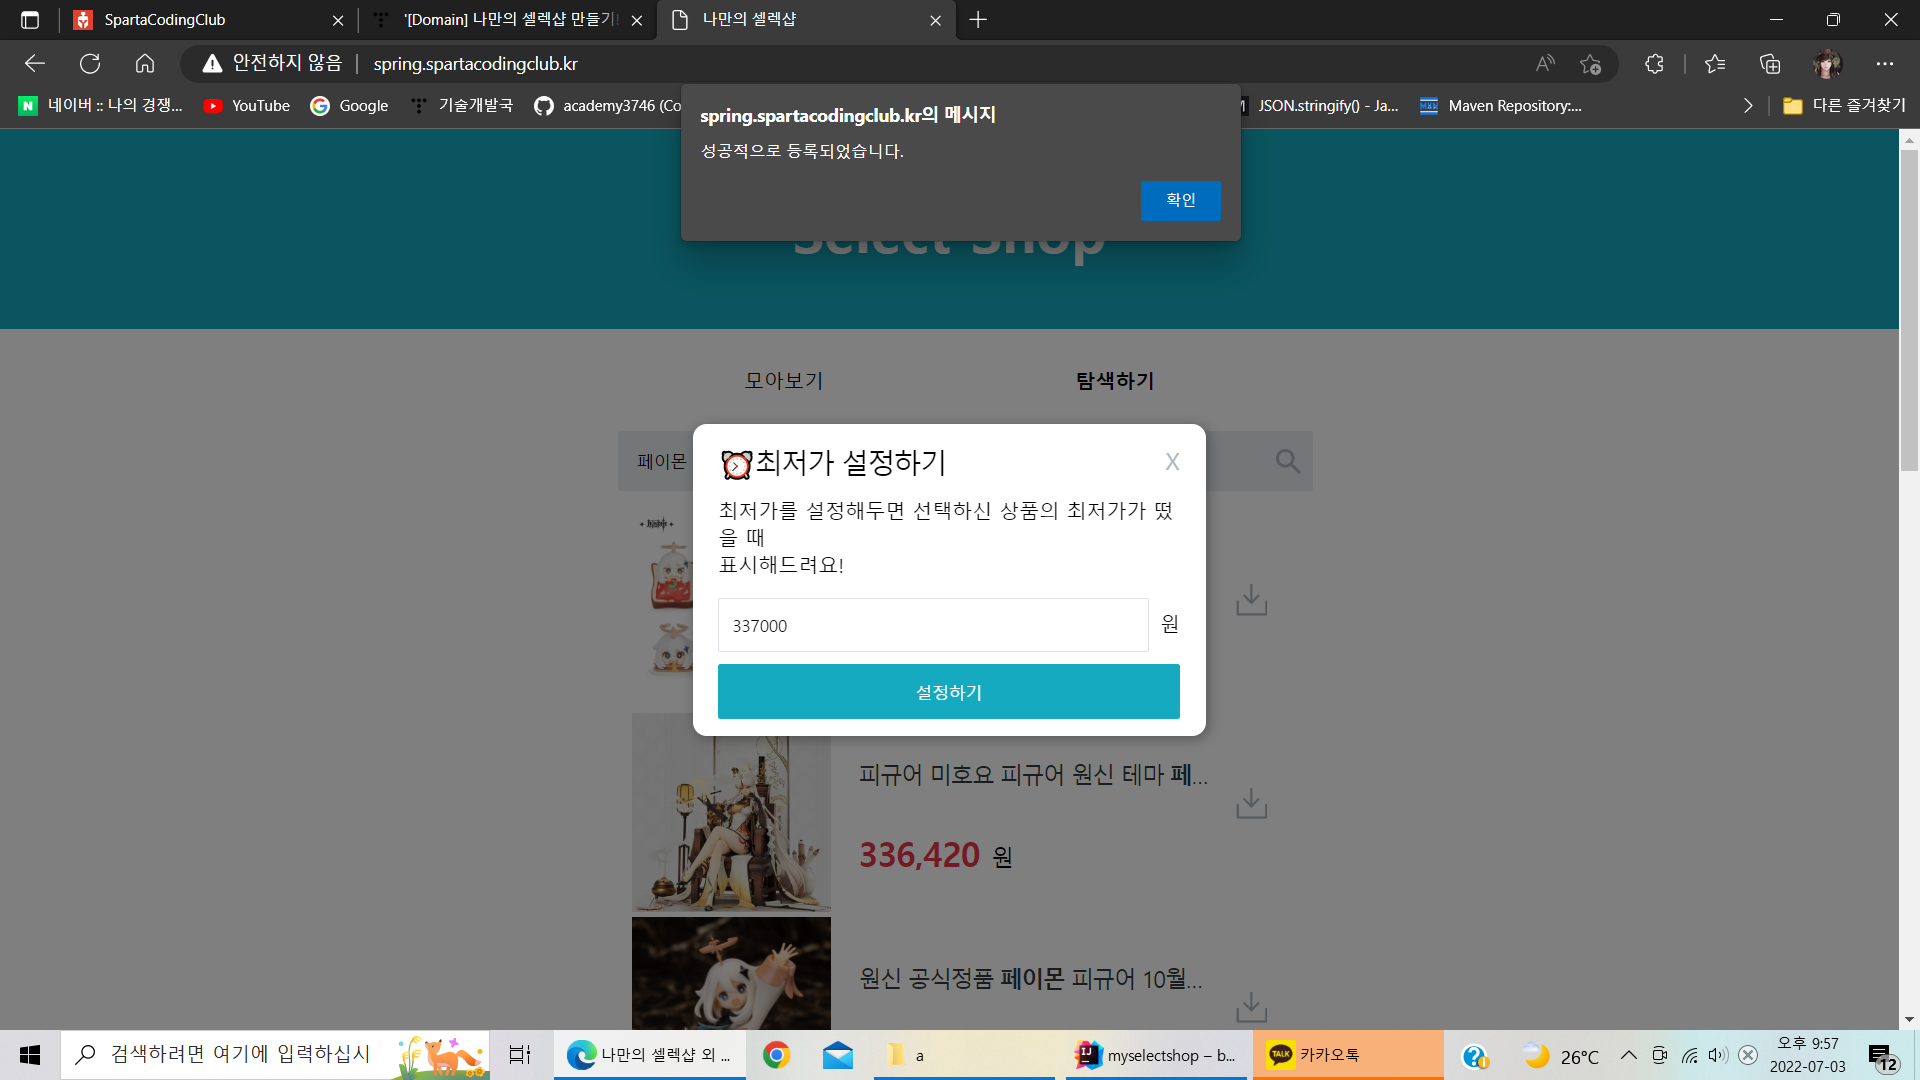This screenshot has width=1920, height=1080.
Task: Open the YouTube bookmark
Action: (x=247, y=106)
